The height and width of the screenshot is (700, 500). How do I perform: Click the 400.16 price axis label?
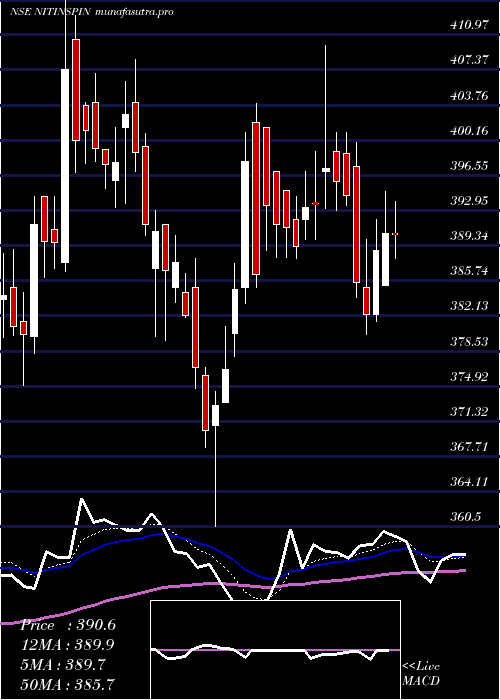(469, 131)
